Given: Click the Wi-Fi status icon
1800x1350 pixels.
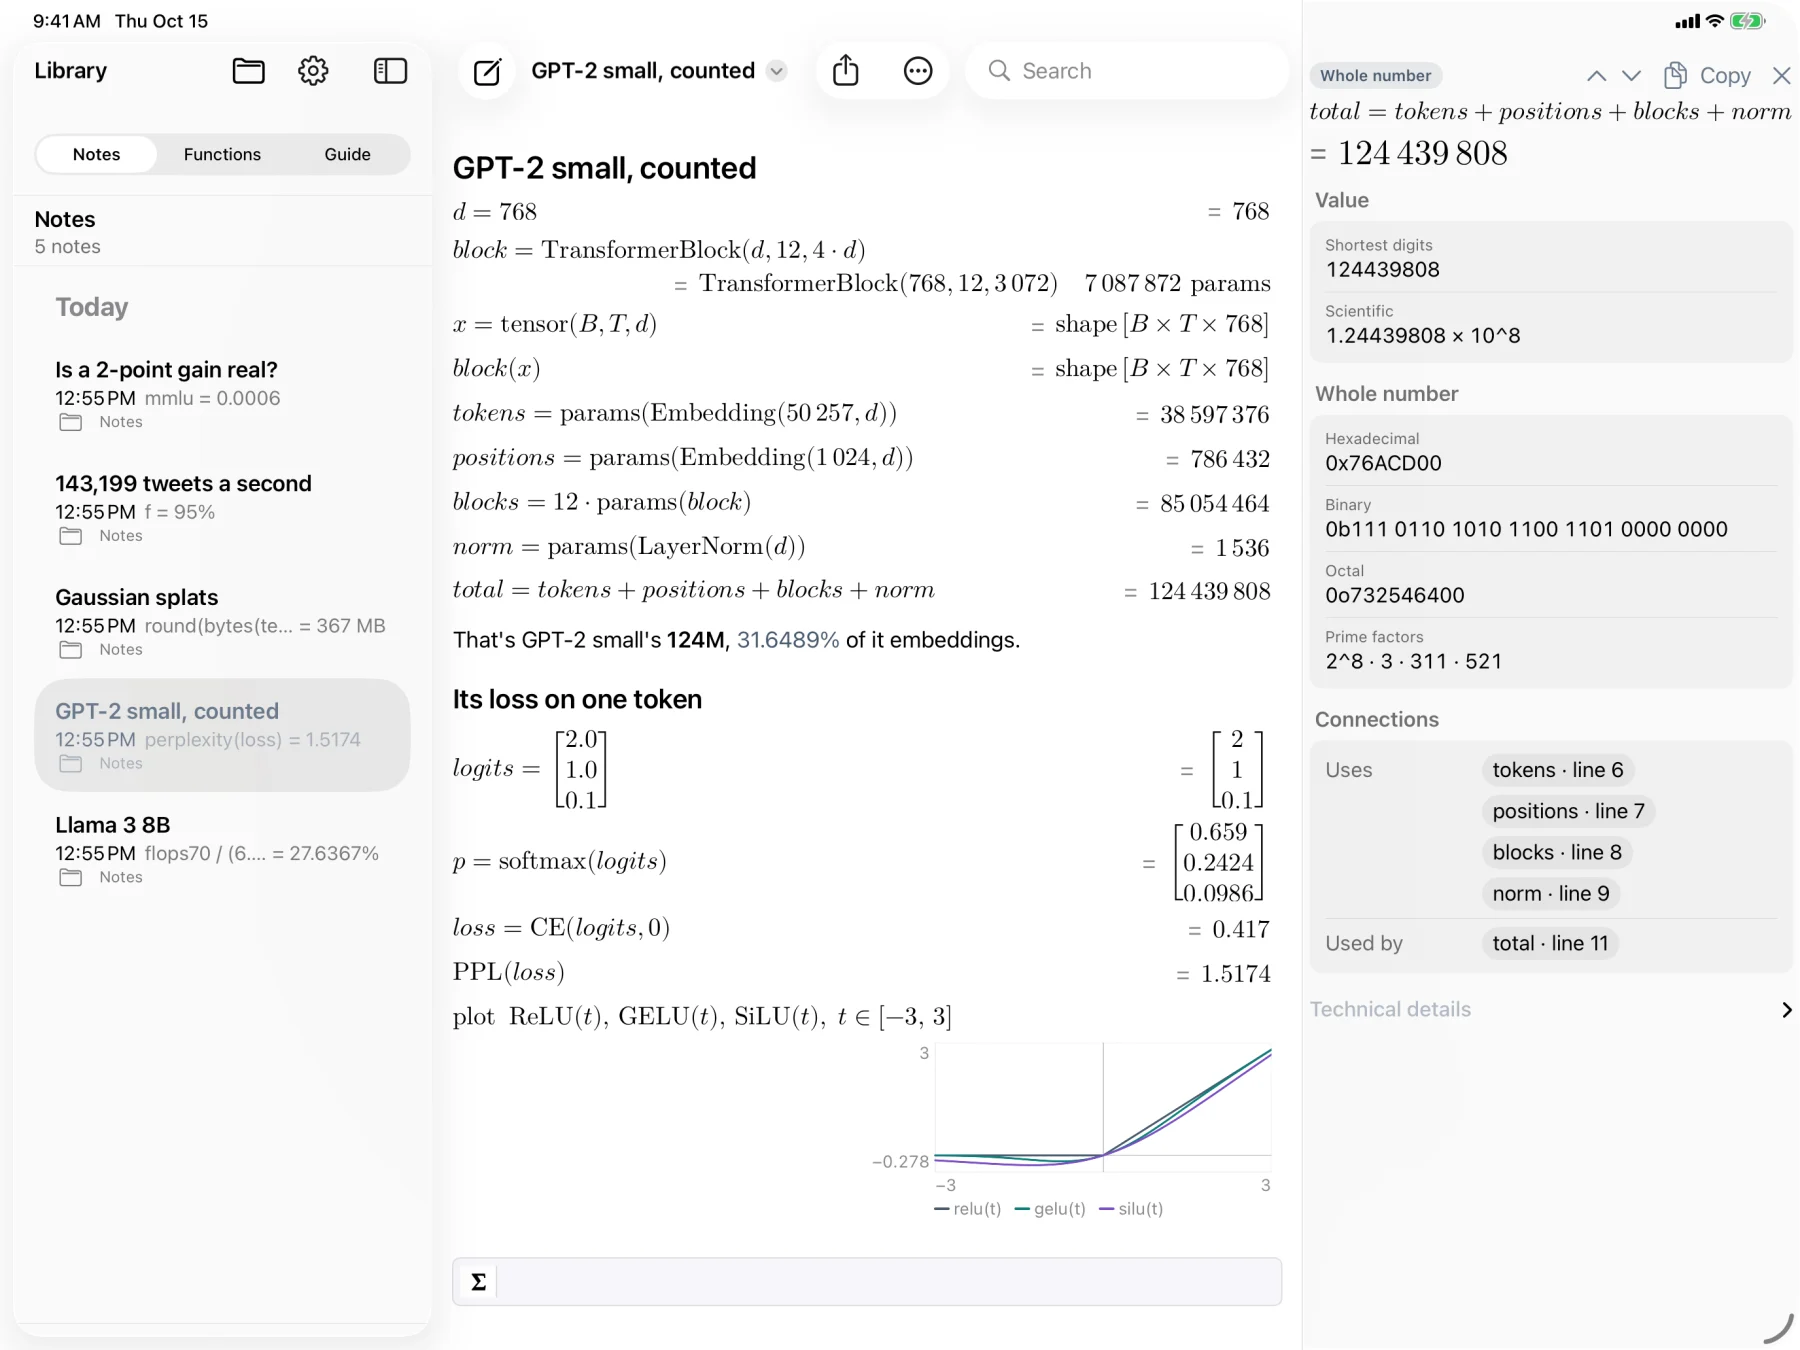Looking at the screenshot, I should pos(1714,21).
